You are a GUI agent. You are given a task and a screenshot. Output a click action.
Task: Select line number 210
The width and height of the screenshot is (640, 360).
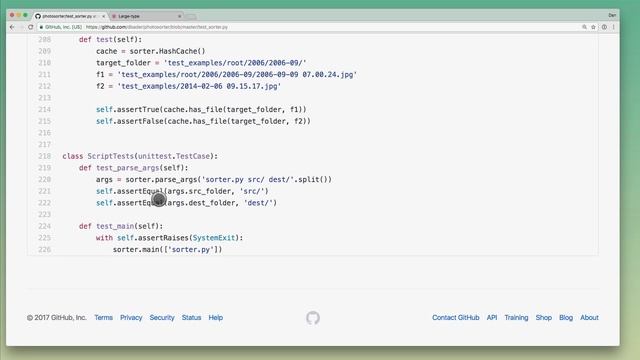[44, 63]
